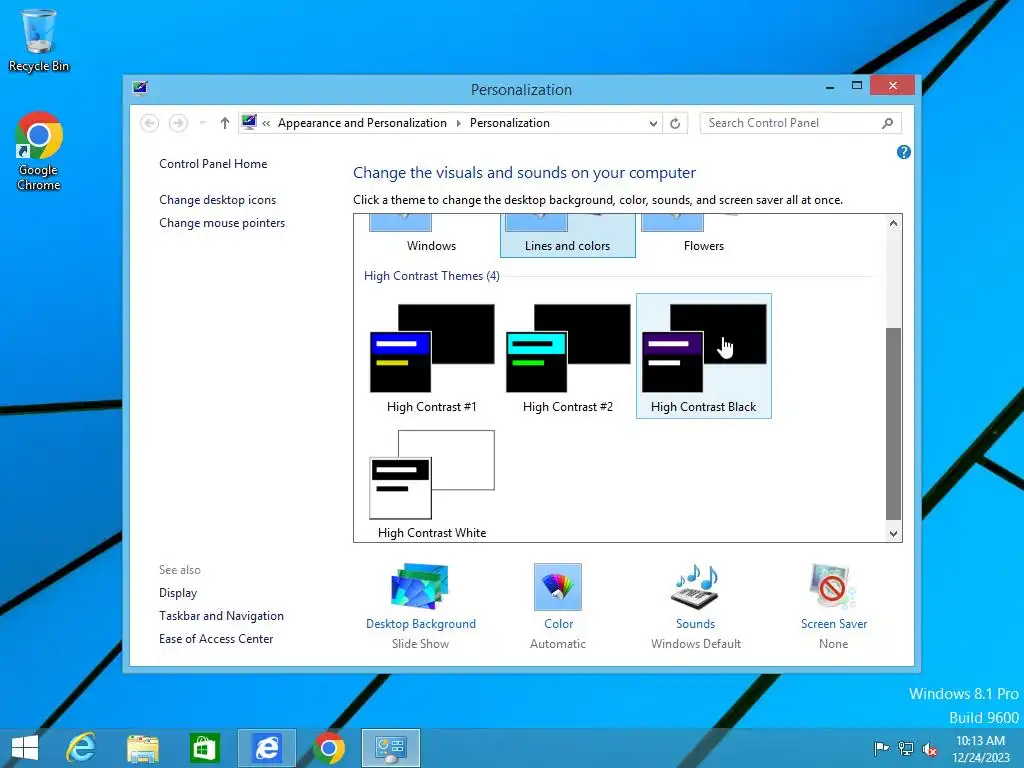This screenshot has height=768, width=1024.
Task: Expand the breadcrumb overflow chevron
Action: coord(266,123)
